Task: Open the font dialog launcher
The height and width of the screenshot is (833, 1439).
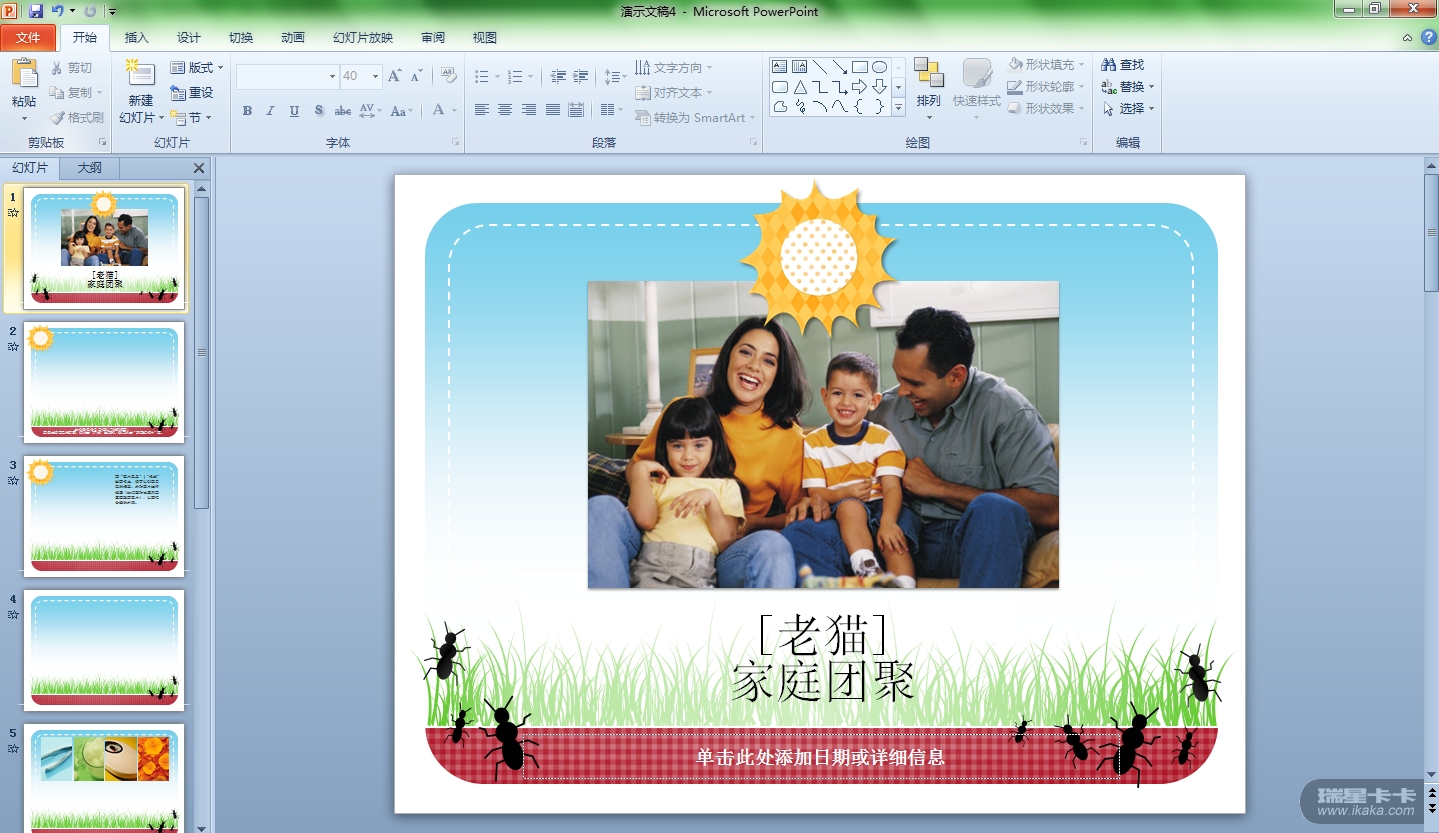Action: (x=455, y=143)
